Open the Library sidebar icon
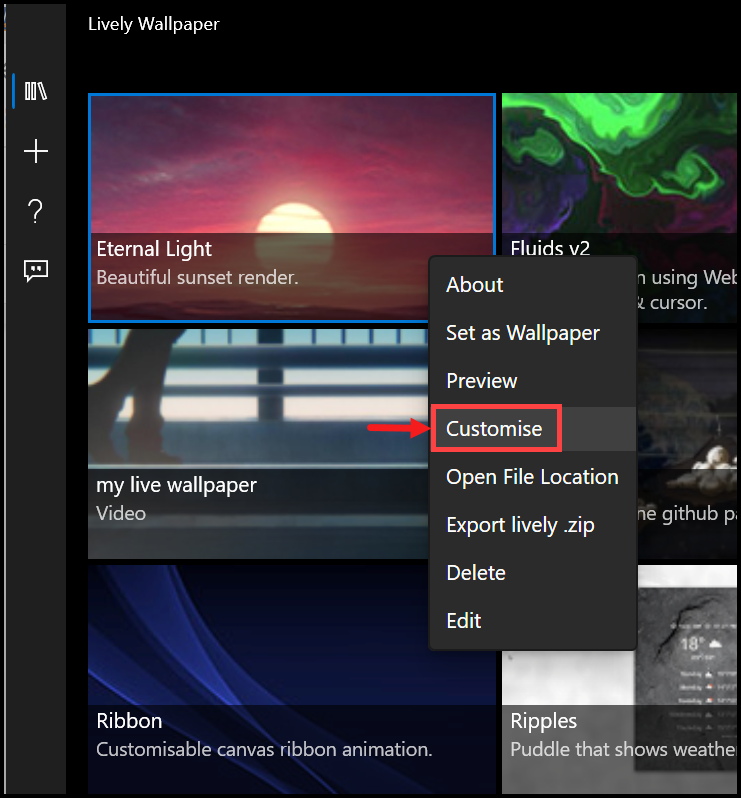The width and height of the screenshot is (741, 798). [x=36, y=91]
